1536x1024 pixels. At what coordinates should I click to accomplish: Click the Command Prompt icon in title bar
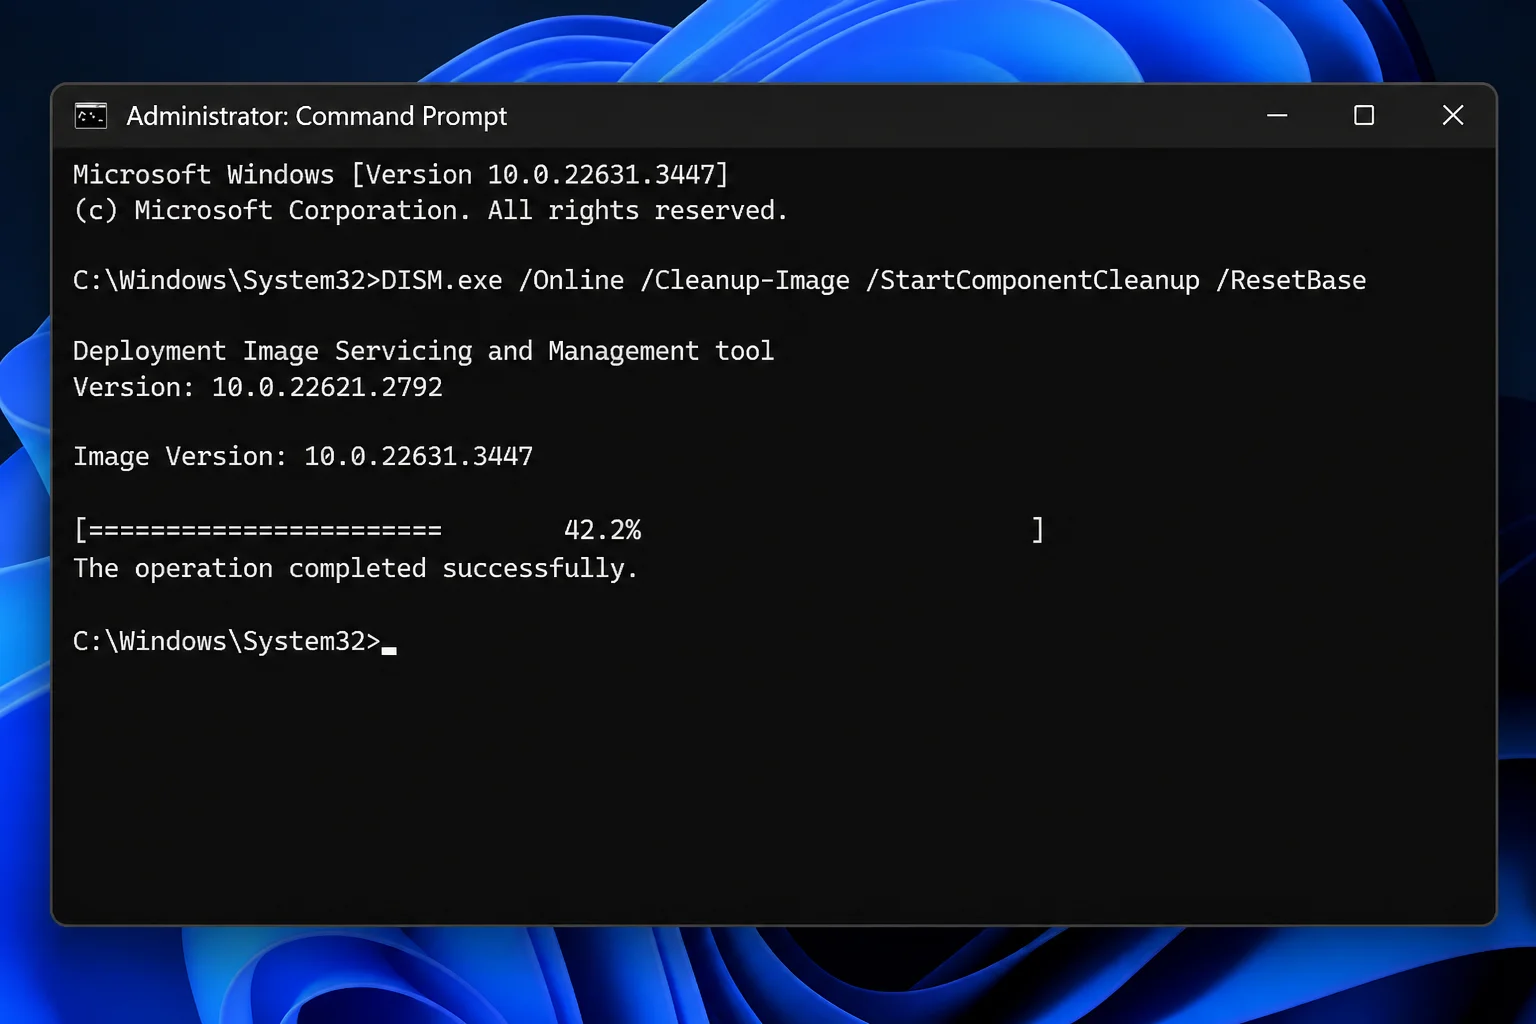91,116
